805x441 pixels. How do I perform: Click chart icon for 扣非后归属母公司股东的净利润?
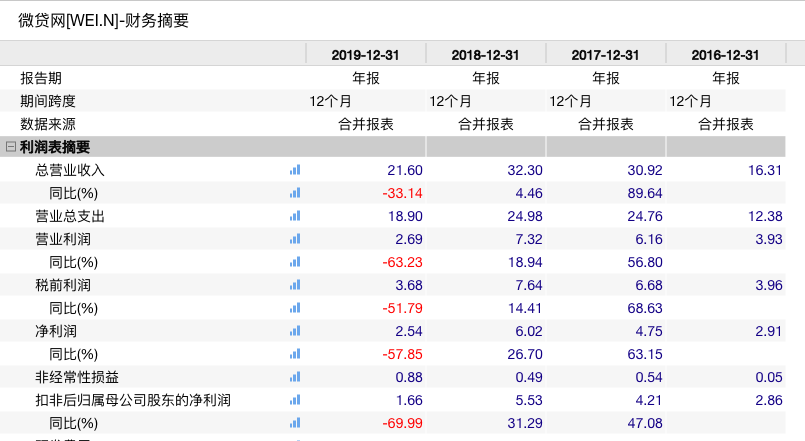click(295, 400)
